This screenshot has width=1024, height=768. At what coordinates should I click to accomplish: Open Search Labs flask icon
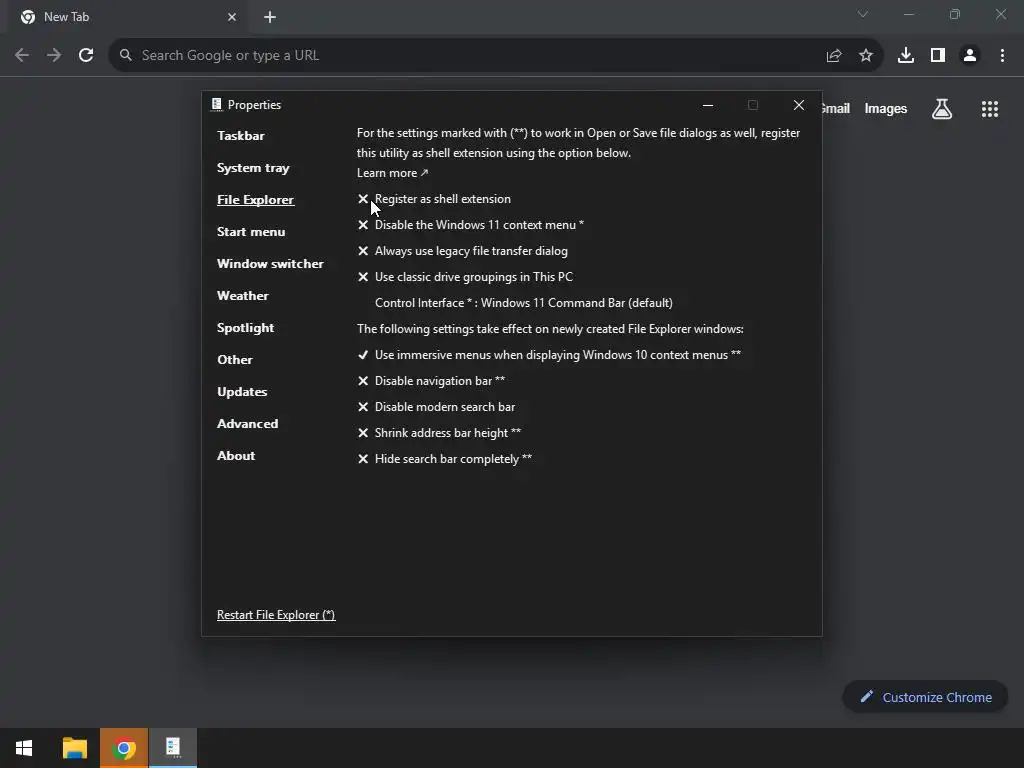click(x=942, y=109)
